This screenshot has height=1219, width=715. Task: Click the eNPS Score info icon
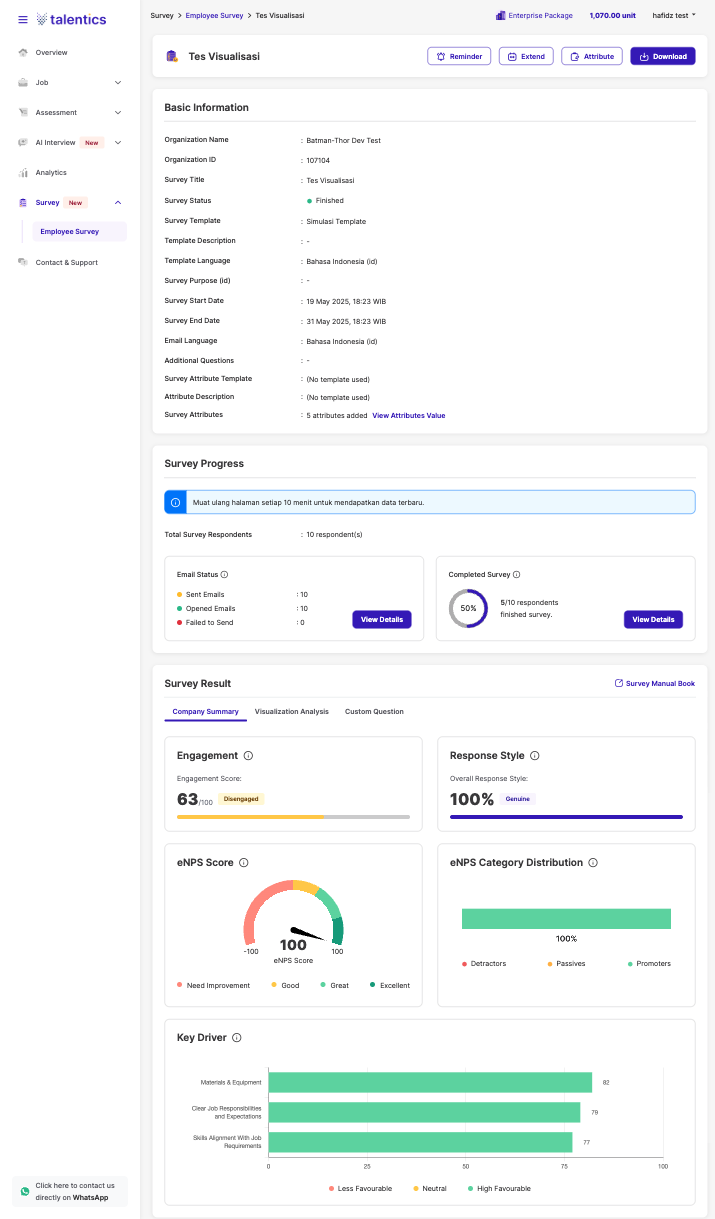point(243,862)
